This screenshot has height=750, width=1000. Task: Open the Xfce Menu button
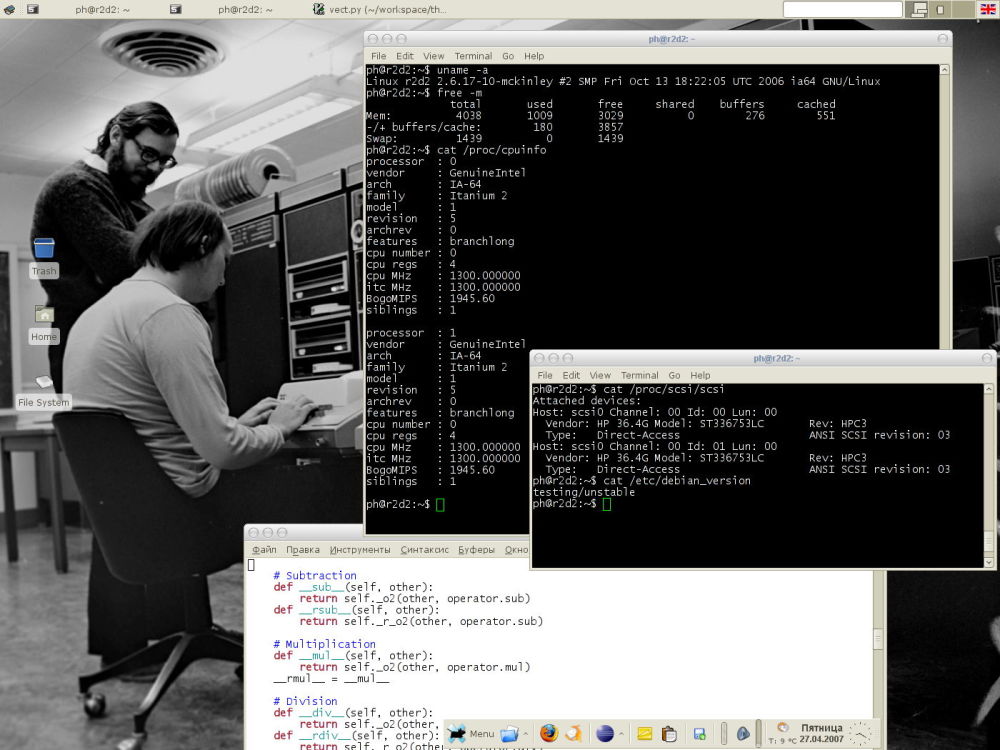[x=471, y=733]
